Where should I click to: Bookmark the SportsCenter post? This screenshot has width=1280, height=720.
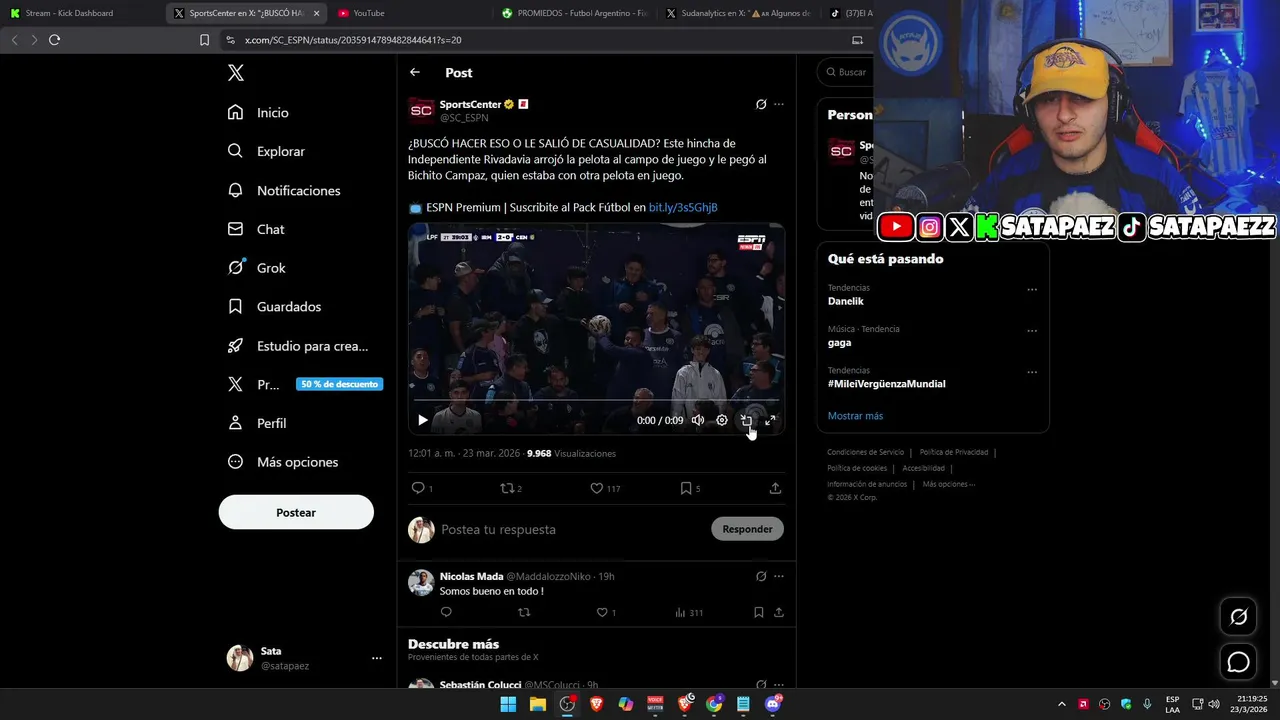pos(686,488)
